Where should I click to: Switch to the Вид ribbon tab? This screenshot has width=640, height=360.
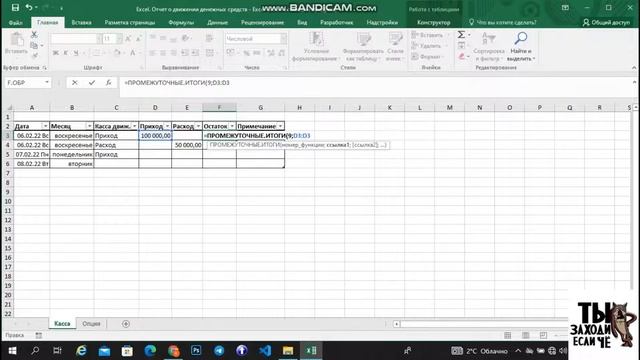coord(302,22)
